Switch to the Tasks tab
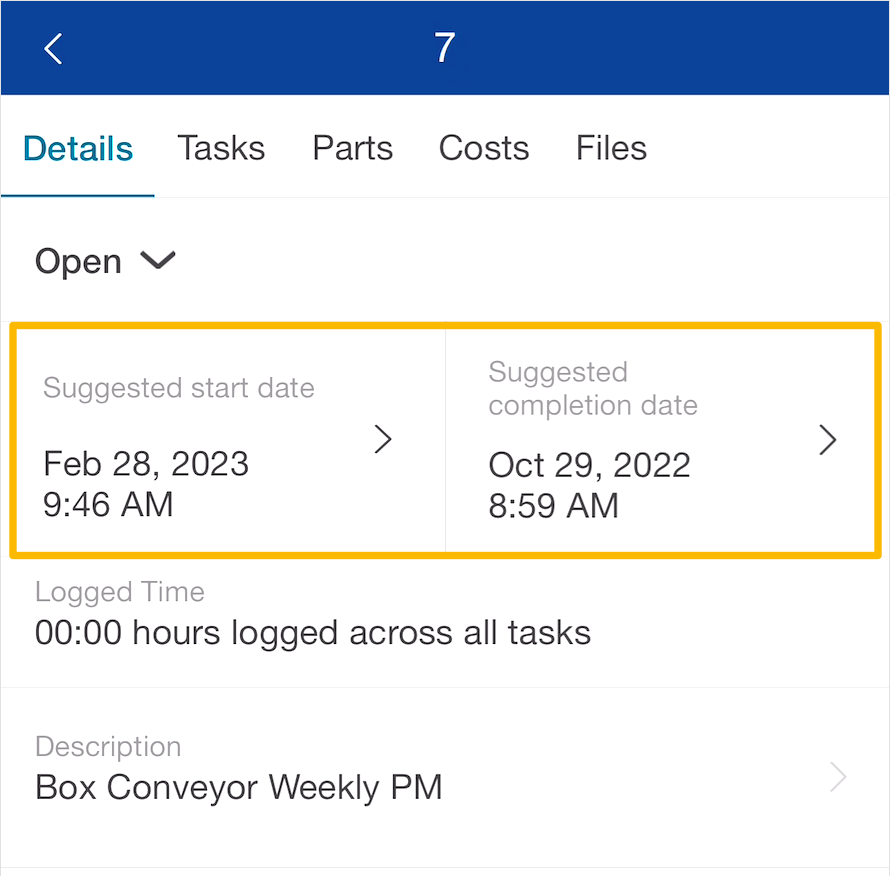890x876 pixels. coord(221,149)
